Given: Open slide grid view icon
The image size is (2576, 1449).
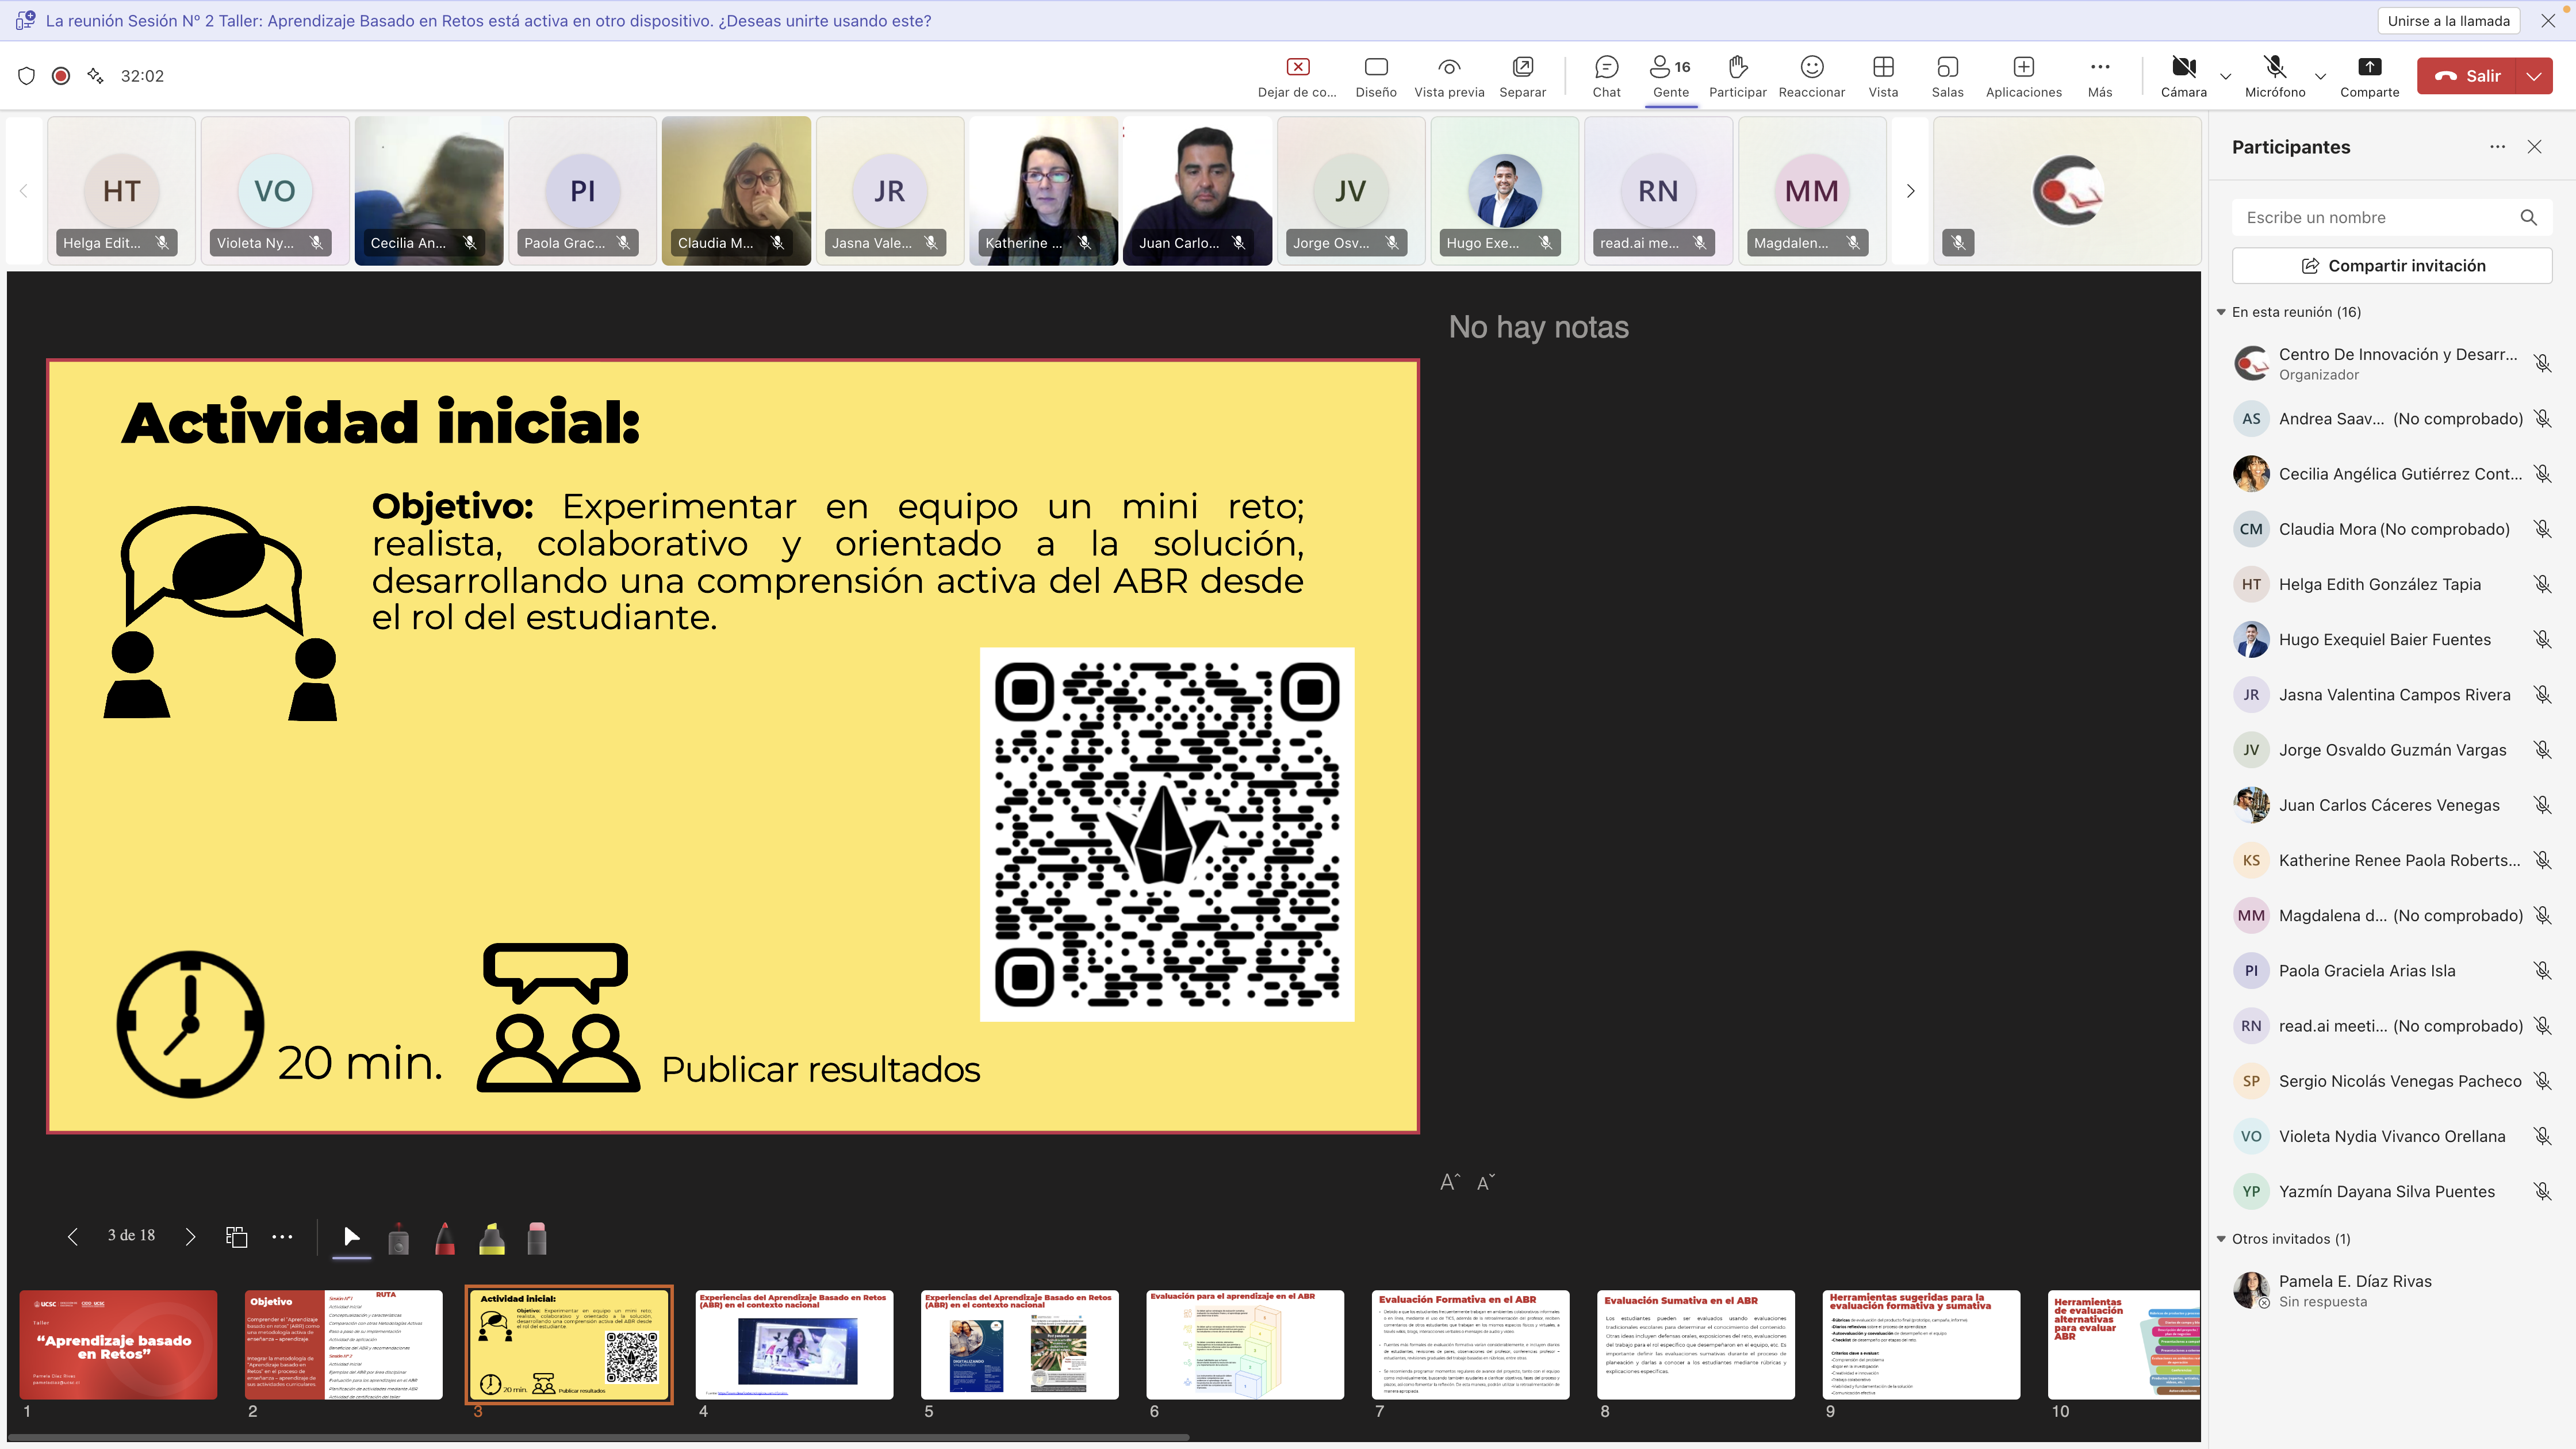Looking at the screenshot, I should [236, 1237].
